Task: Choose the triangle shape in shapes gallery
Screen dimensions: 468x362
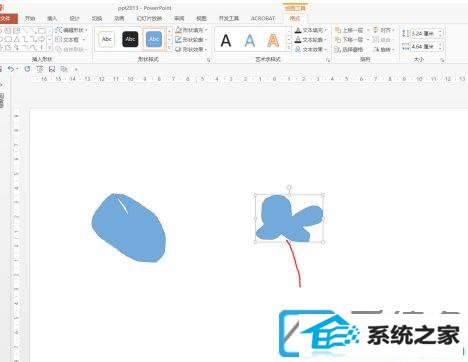Action: 17,40
